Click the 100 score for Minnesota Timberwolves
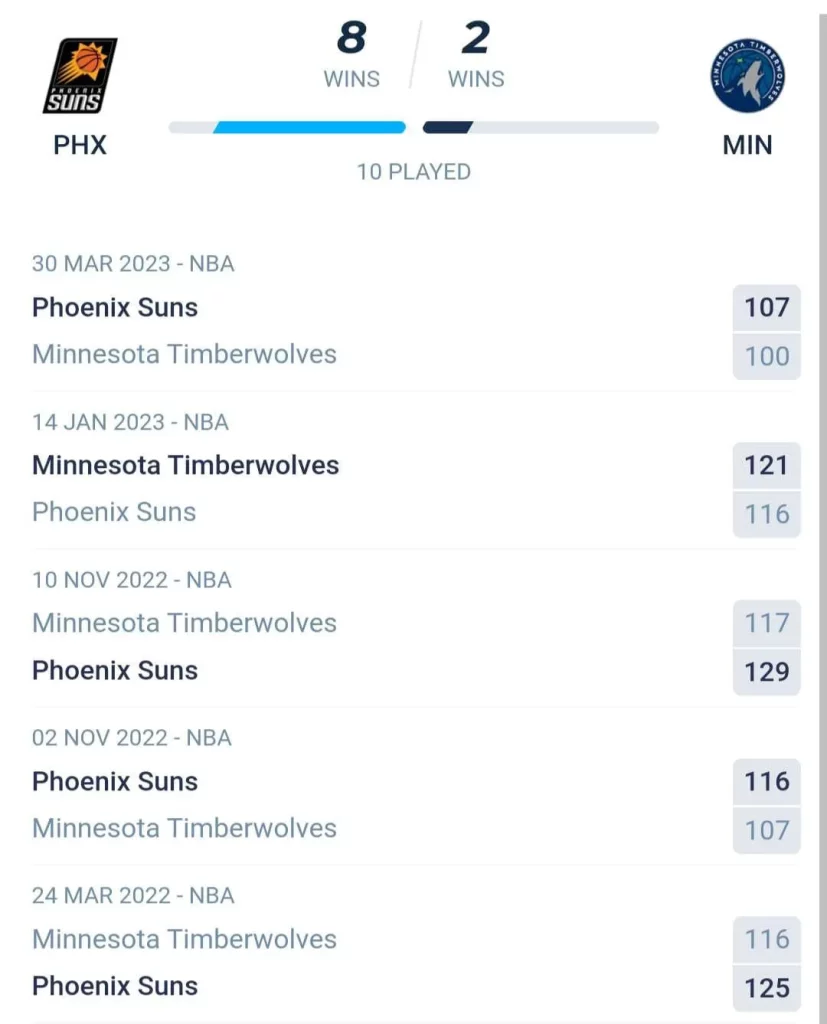This screenshot has width=827, height=1024. tap(766, 357)
